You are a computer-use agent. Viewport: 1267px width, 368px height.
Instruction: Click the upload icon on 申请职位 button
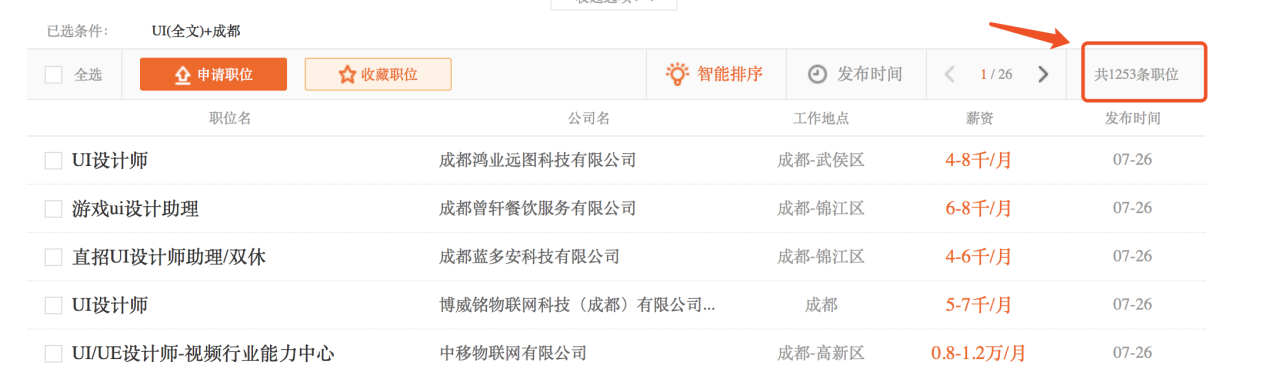pos(182,75)
